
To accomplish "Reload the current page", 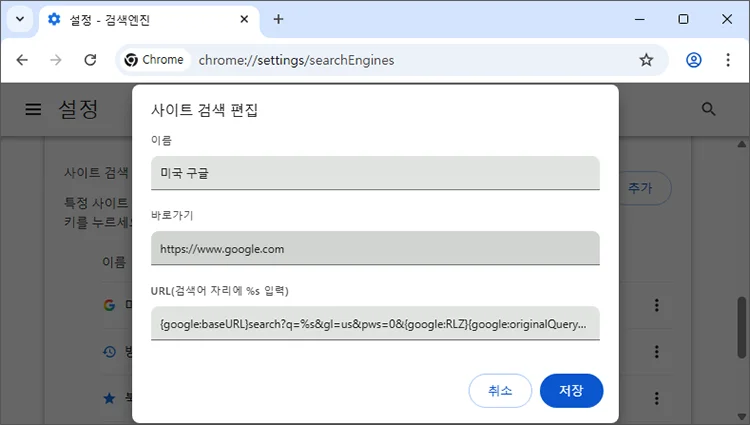I will pos(90,60).
